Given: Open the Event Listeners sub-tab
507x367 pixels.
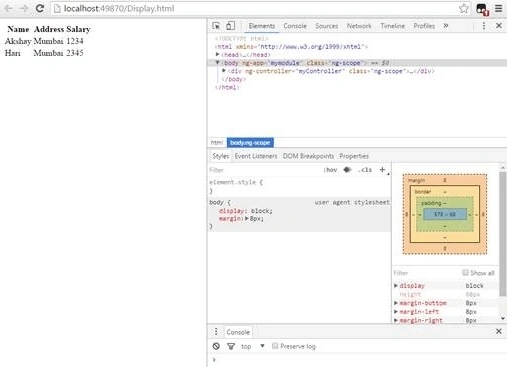Looking at the screenshot, I should point(256,156).
